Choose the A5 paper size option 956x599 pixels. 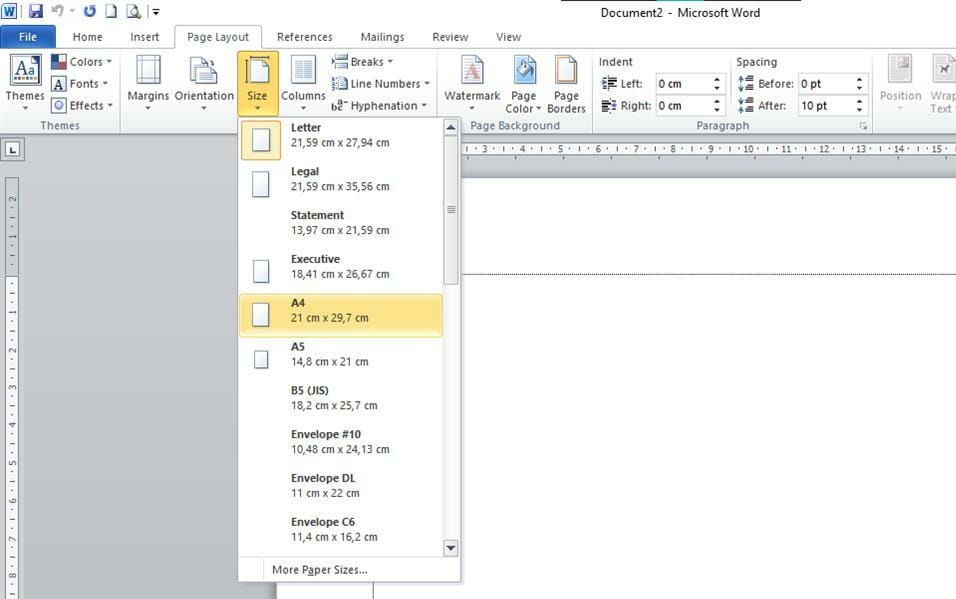coord(340,354)
